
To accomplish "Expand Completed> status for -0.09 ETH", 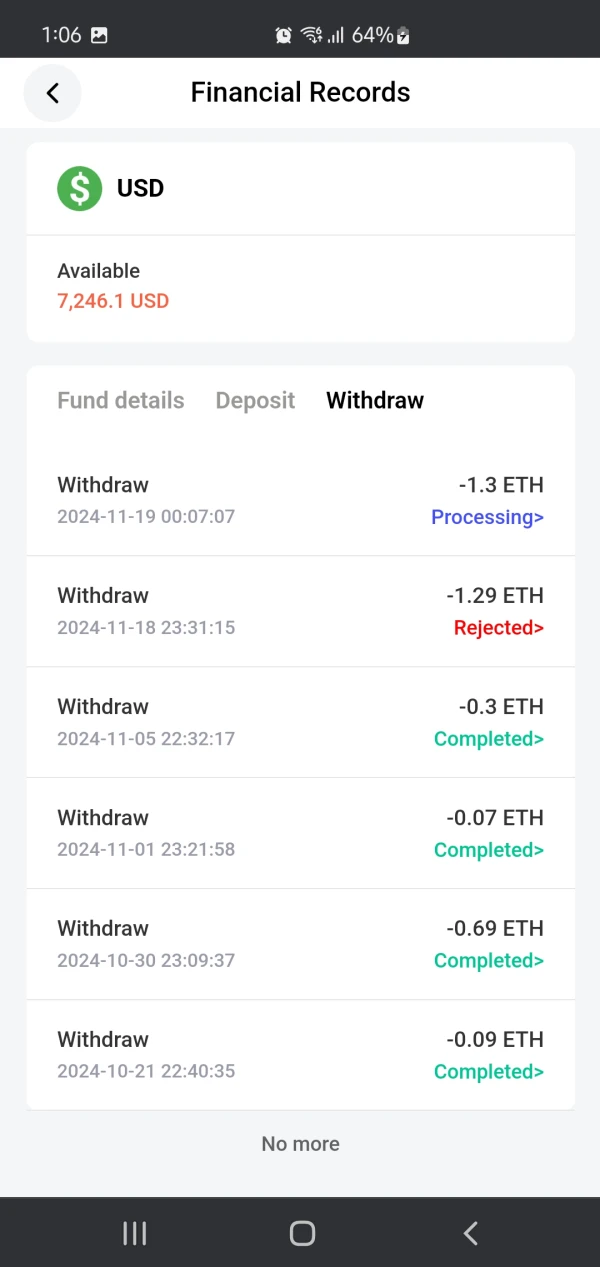I will 488,1072.
